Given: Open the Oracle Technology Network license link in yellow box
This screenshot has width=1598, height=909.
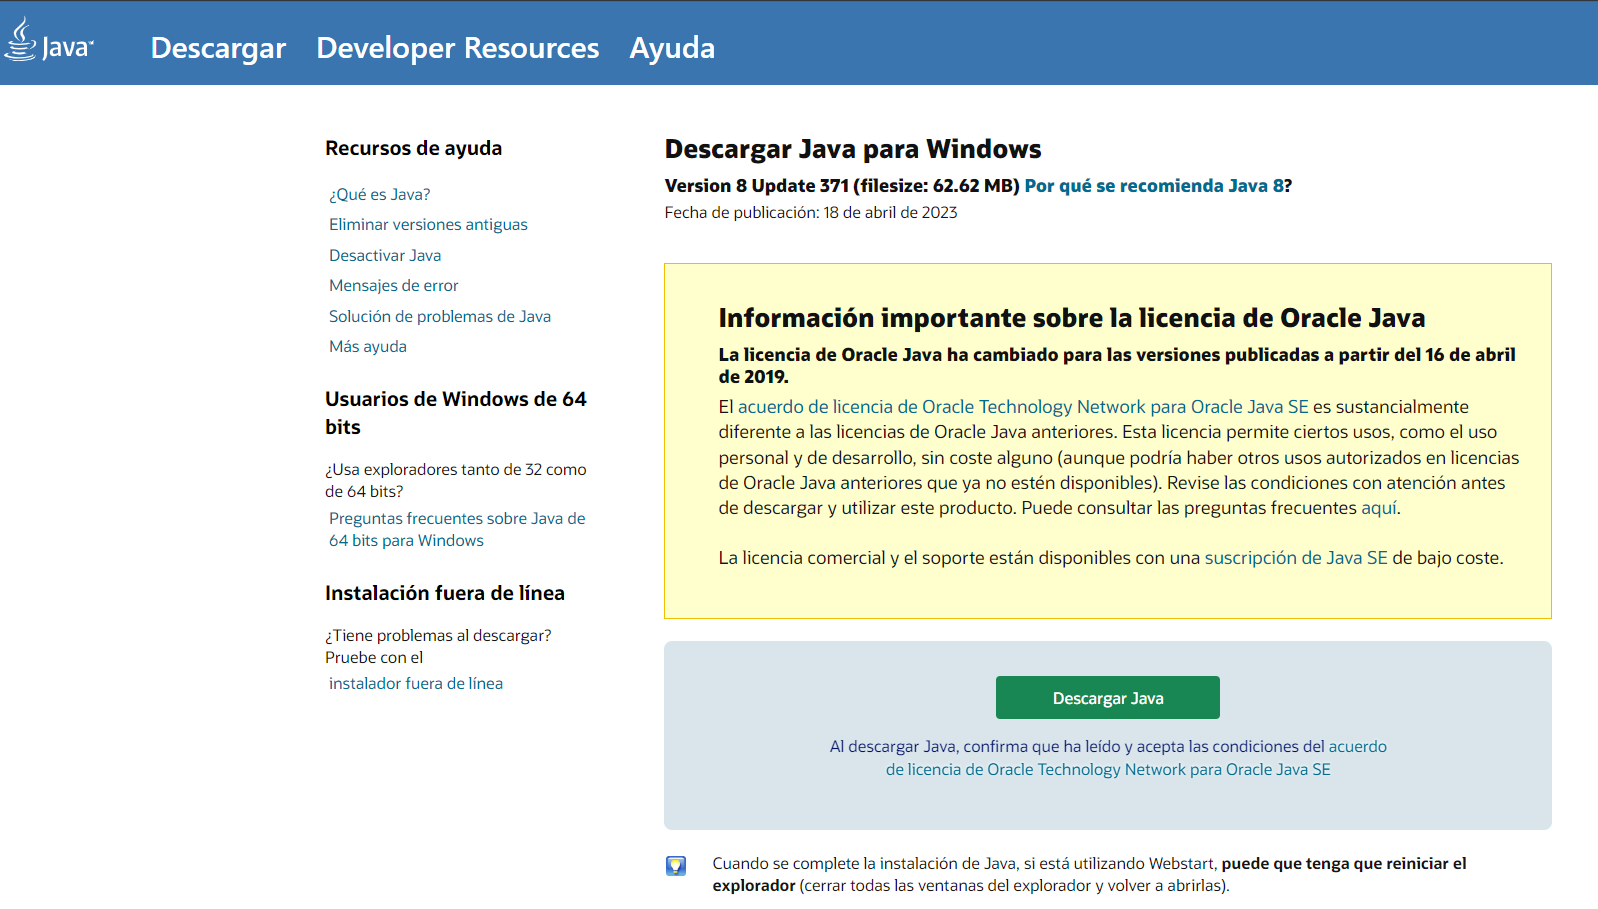Looking at the screenshot, I should pos(1023,407).
